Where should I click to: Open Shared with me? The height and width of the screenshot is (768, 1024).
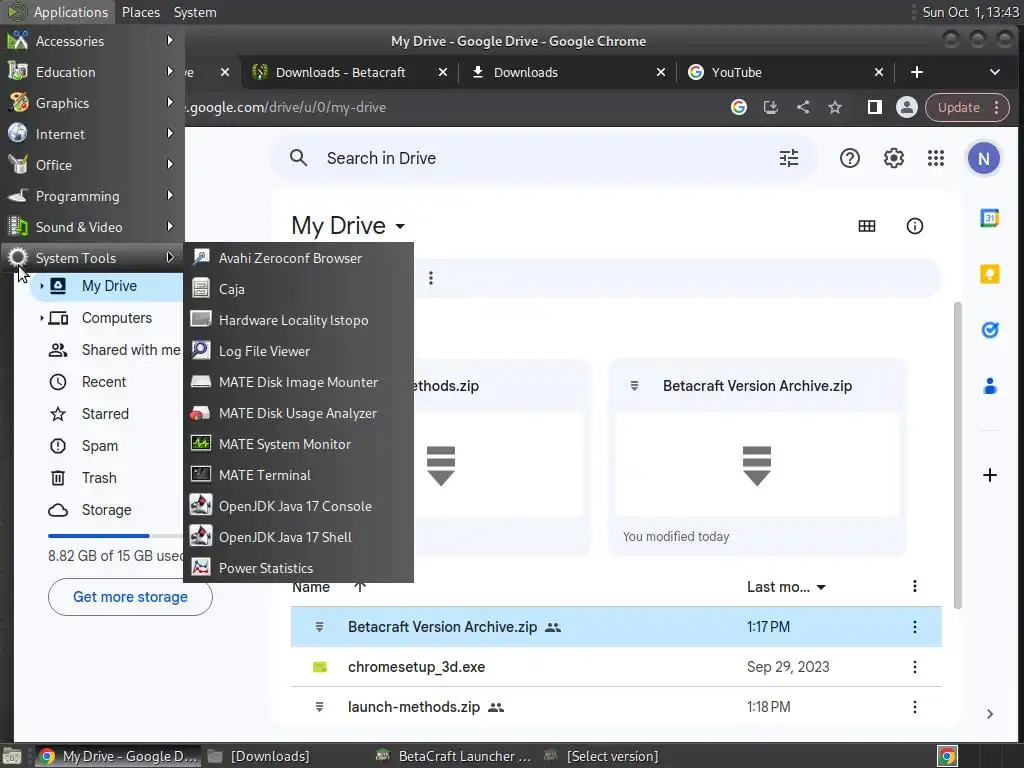click(x=114, y=350)
